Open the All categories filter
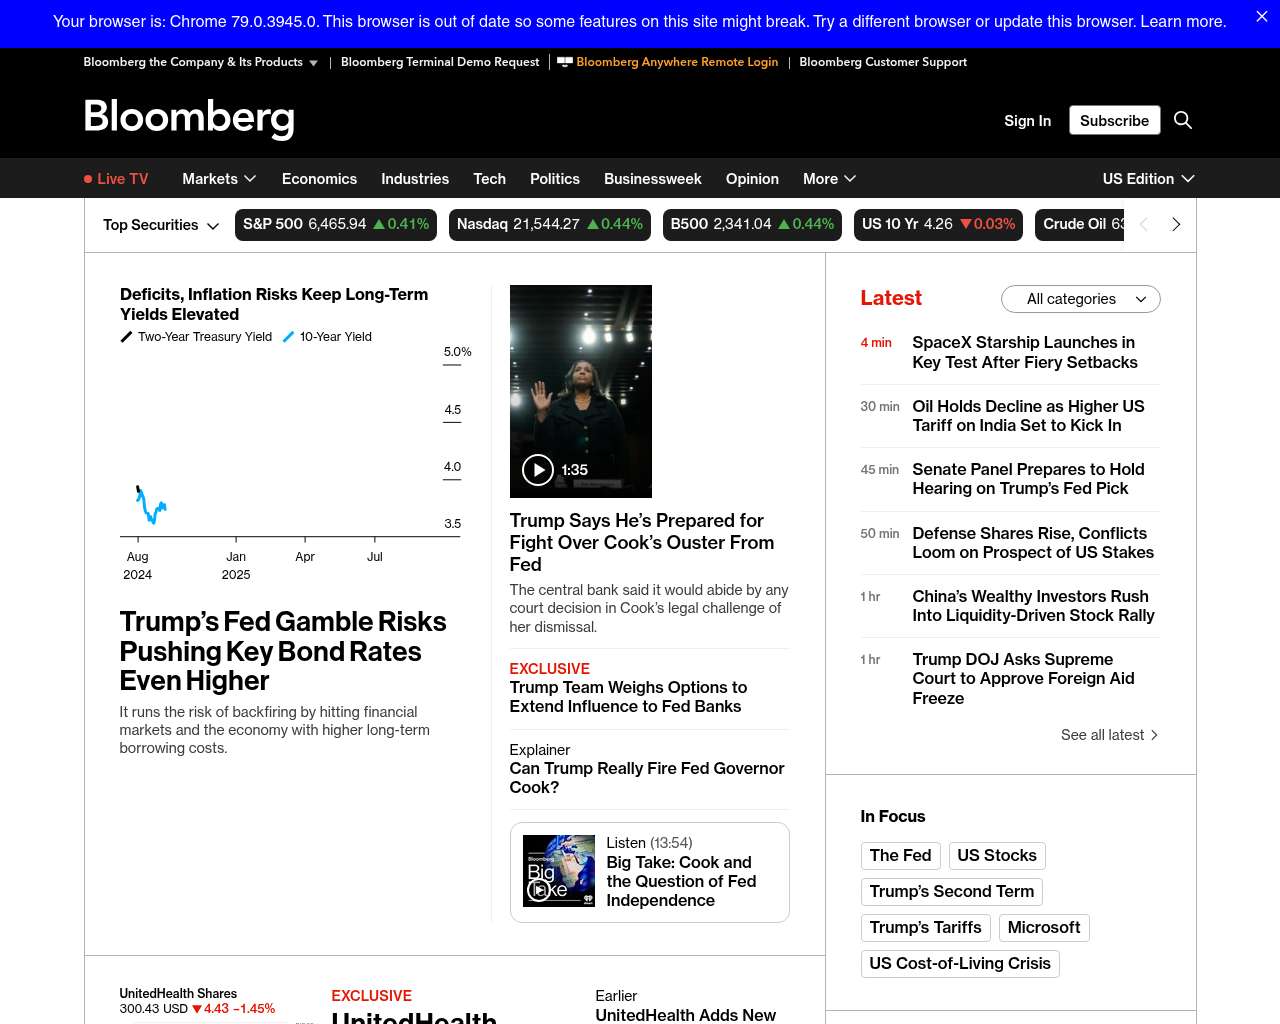 1081,299
